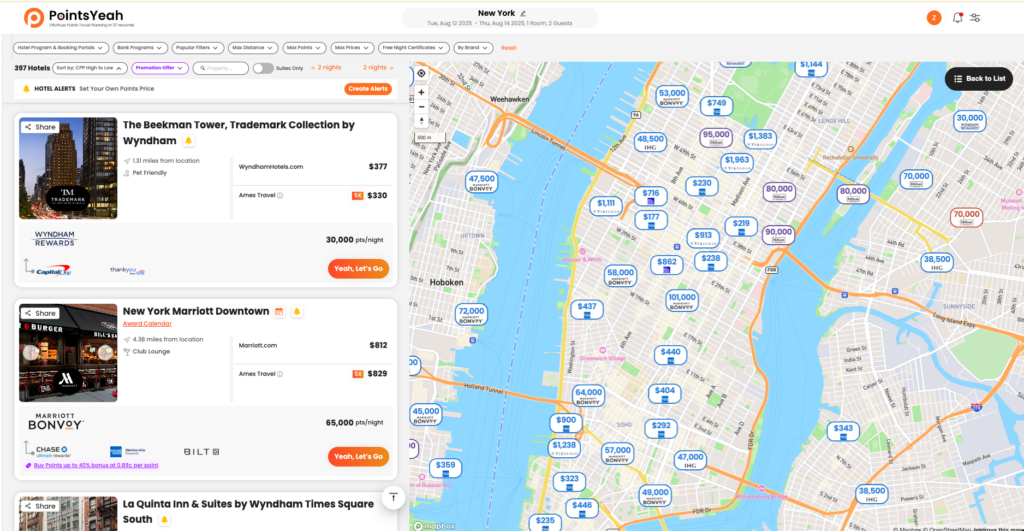
Task: Open the Promotion Offer dropdown
Action: pos(160,68)
